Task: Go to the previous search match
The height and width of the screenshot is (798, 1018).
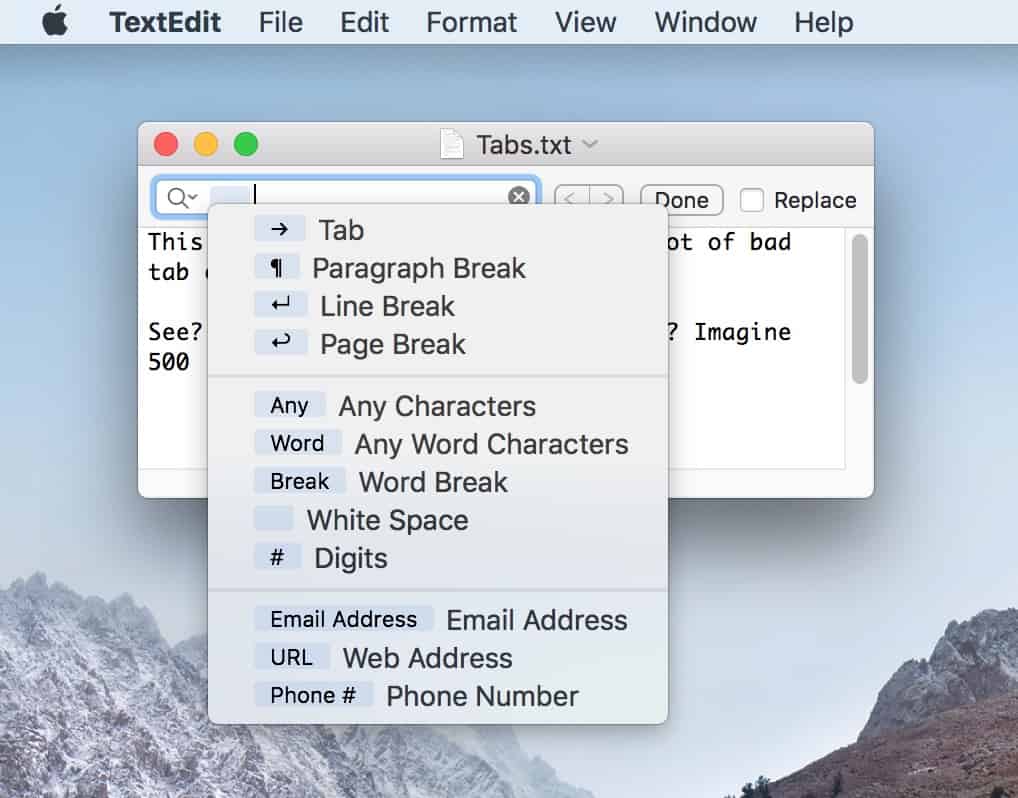Action: coord(572,199)
